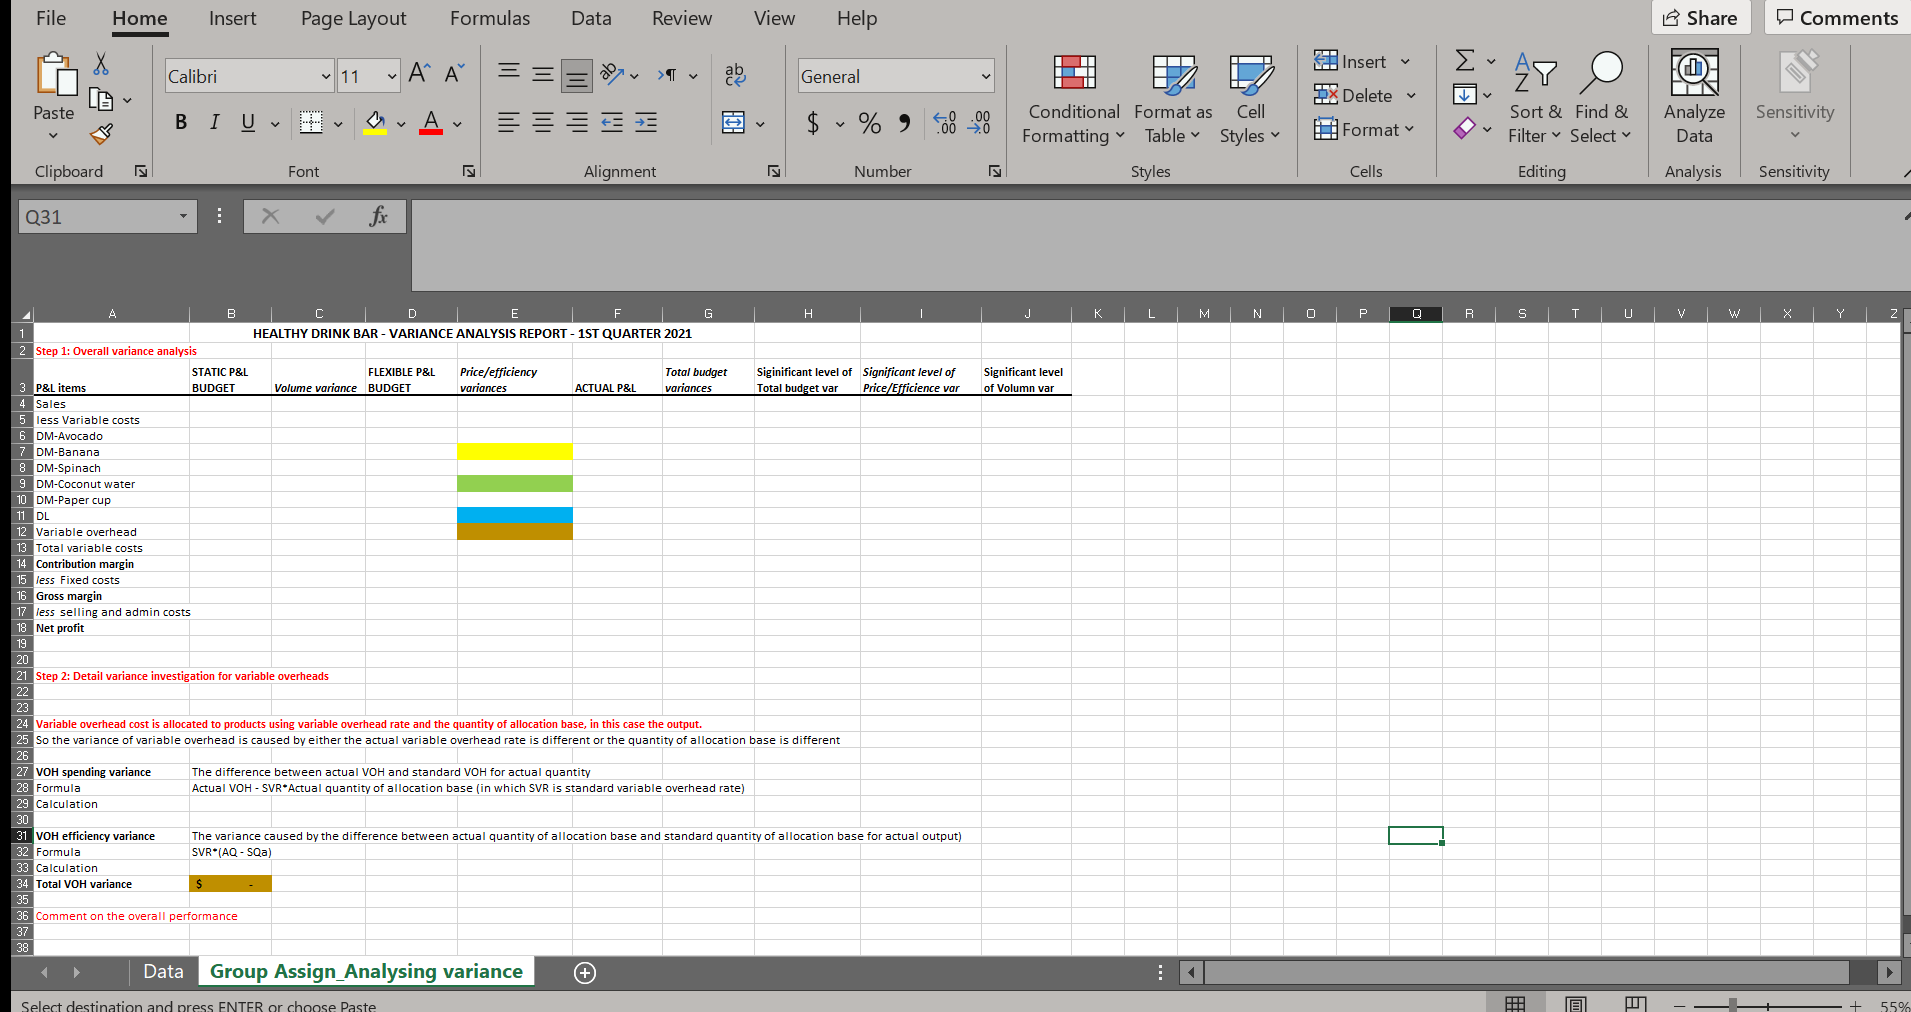Toggle Align Right

[x=577, y=123]
